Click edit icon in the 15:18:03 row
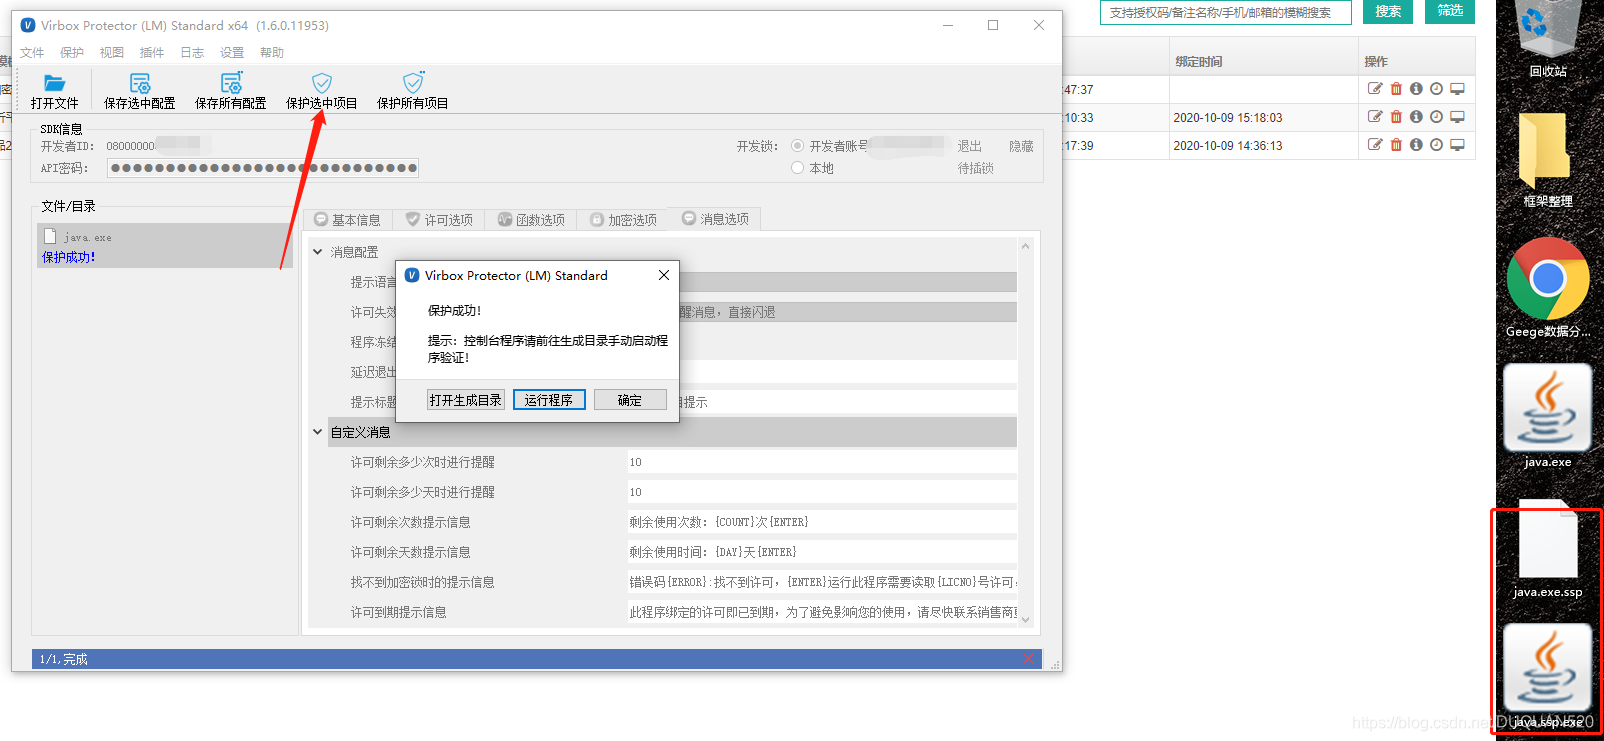The height and width of the screenshot is (741, 1604). click(x=1375, y=117)
